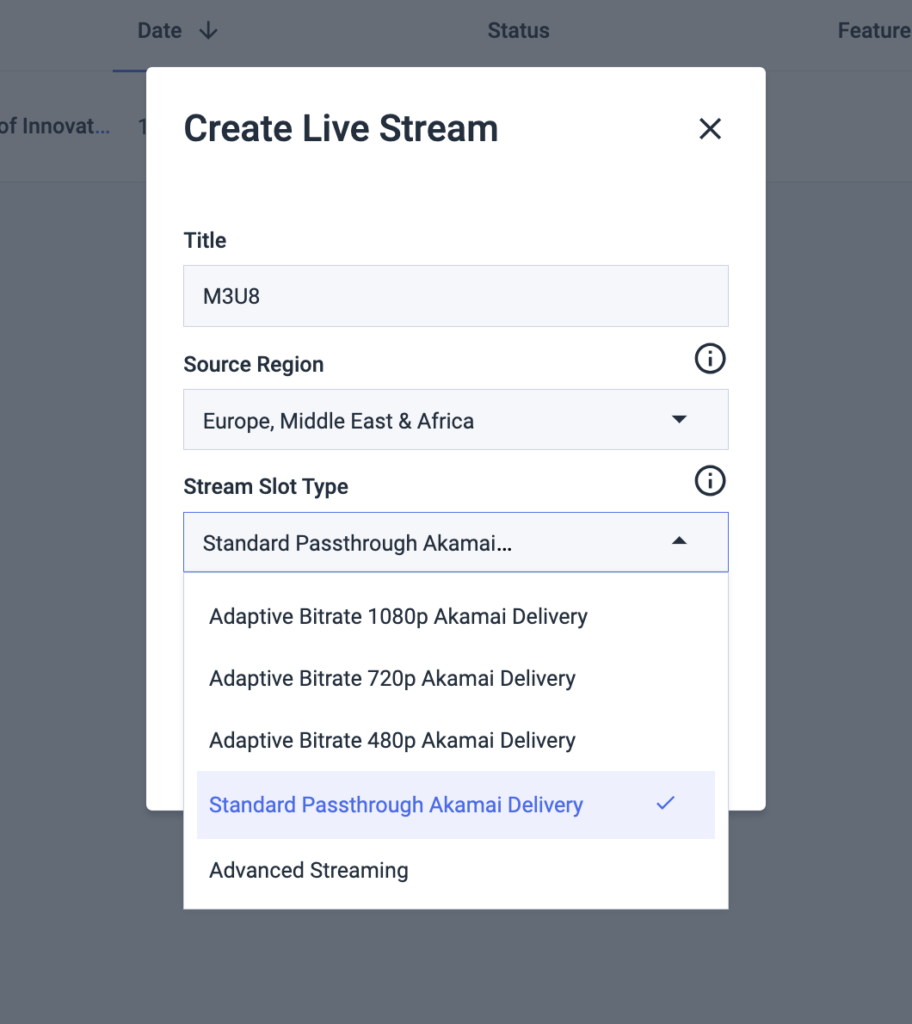Click the X to dismiss Create Live Stream

[x=710, y=128]
